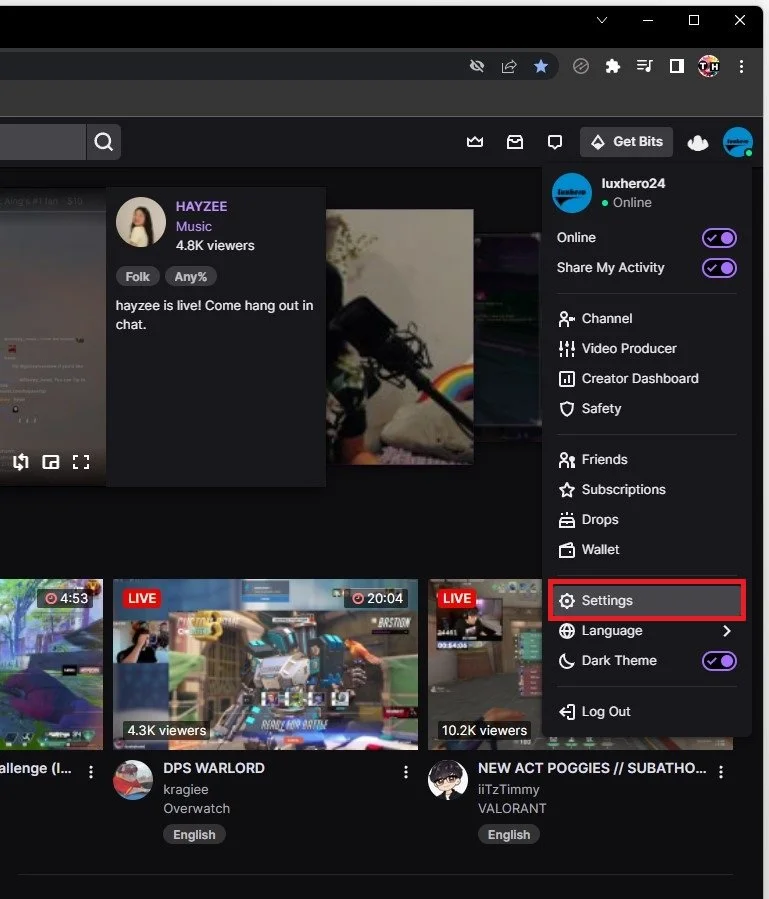Click the DPS WARLORD stream title

(x=214, y=768)
